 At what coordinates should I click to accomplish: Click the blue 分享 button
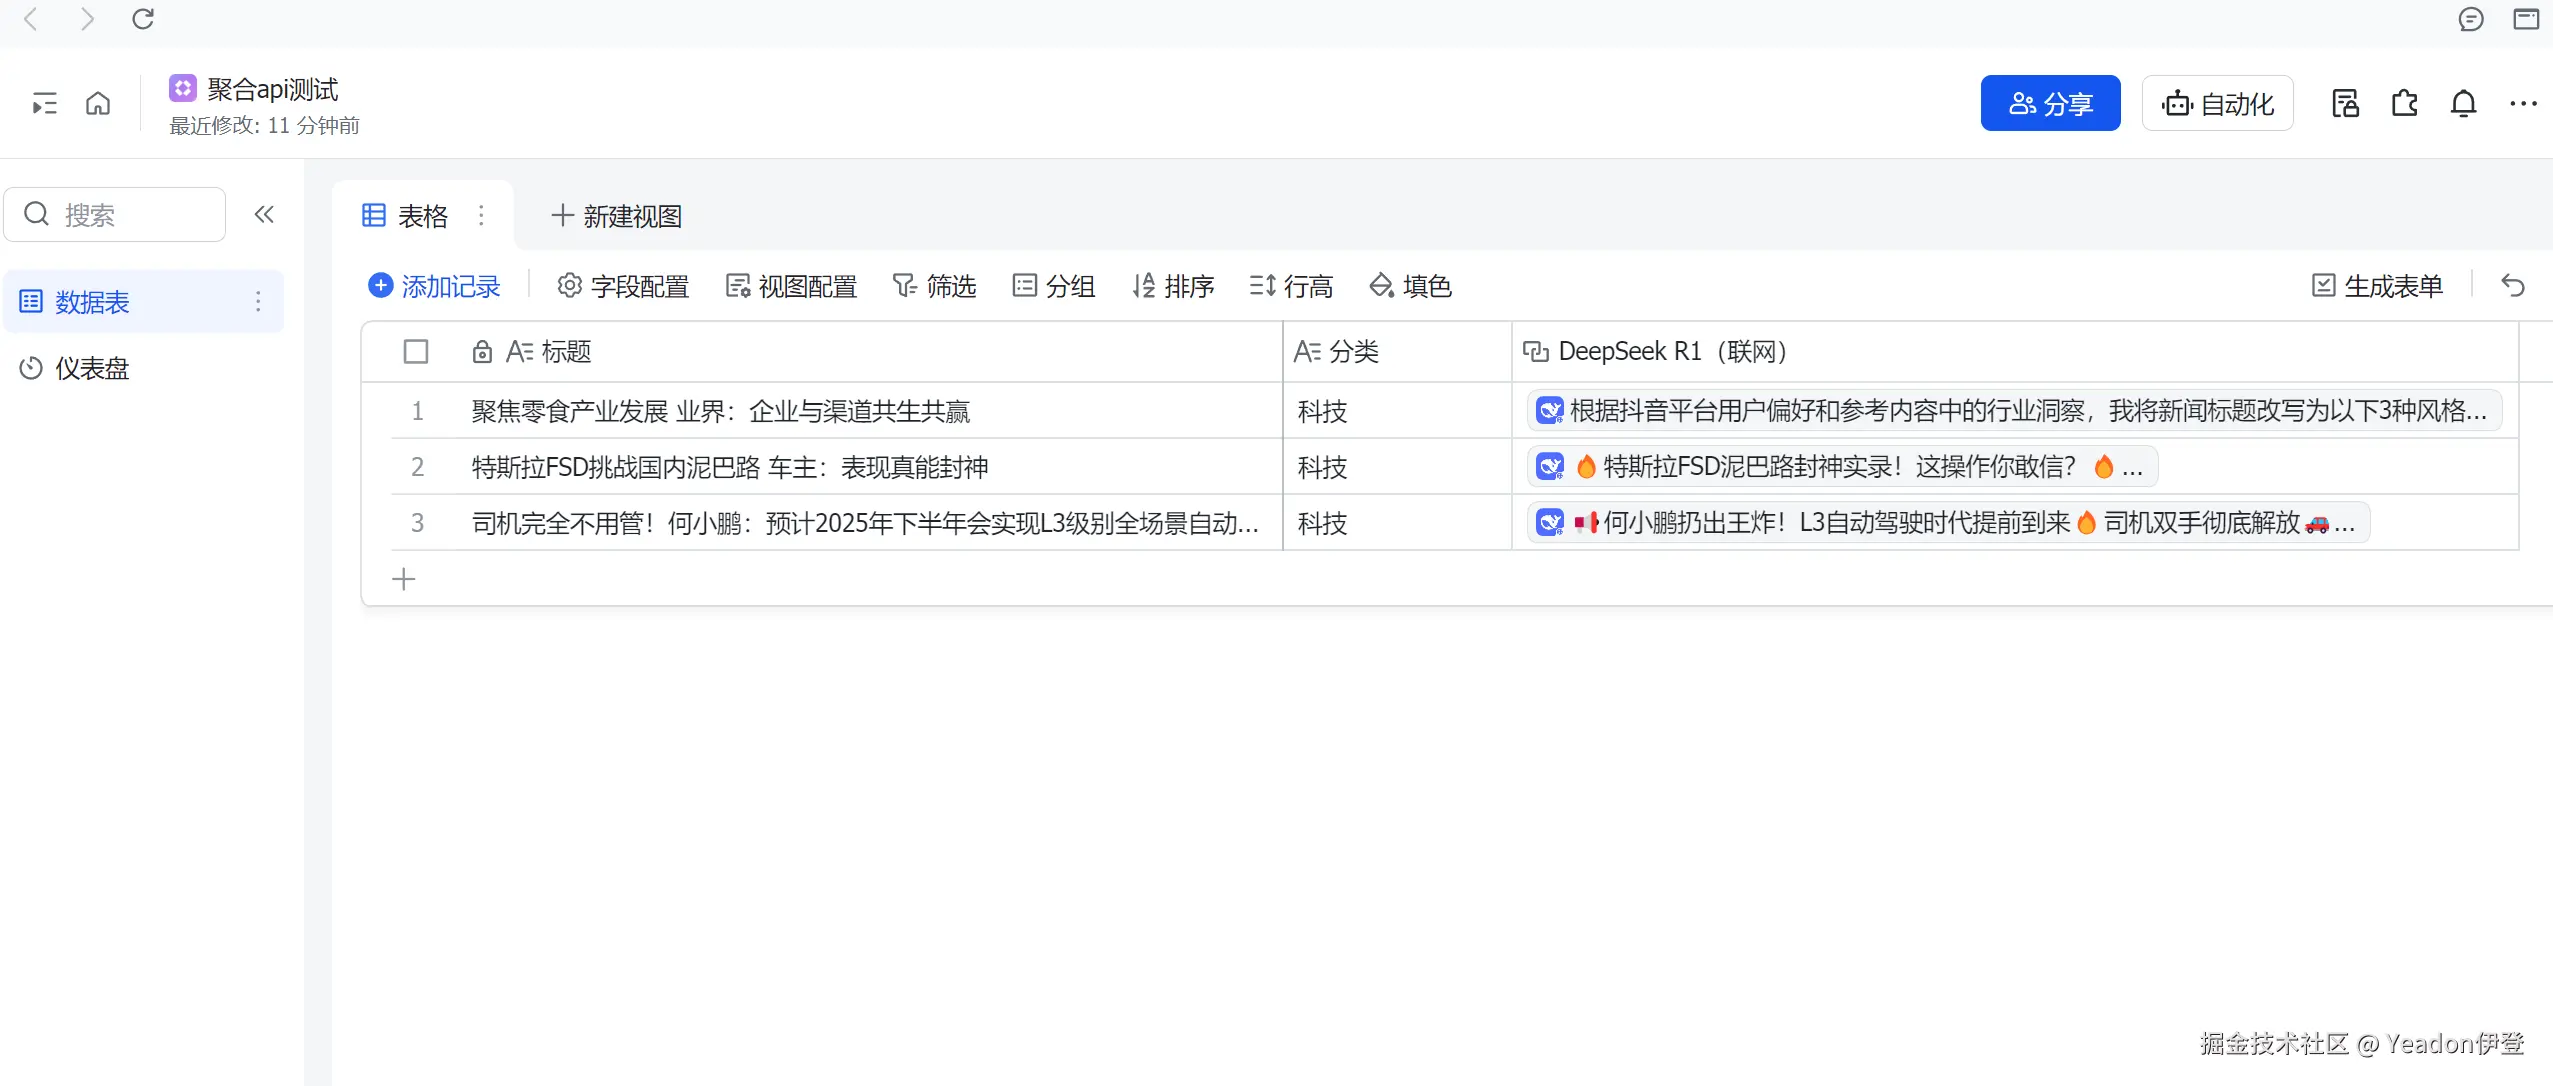pos(2050,103)
